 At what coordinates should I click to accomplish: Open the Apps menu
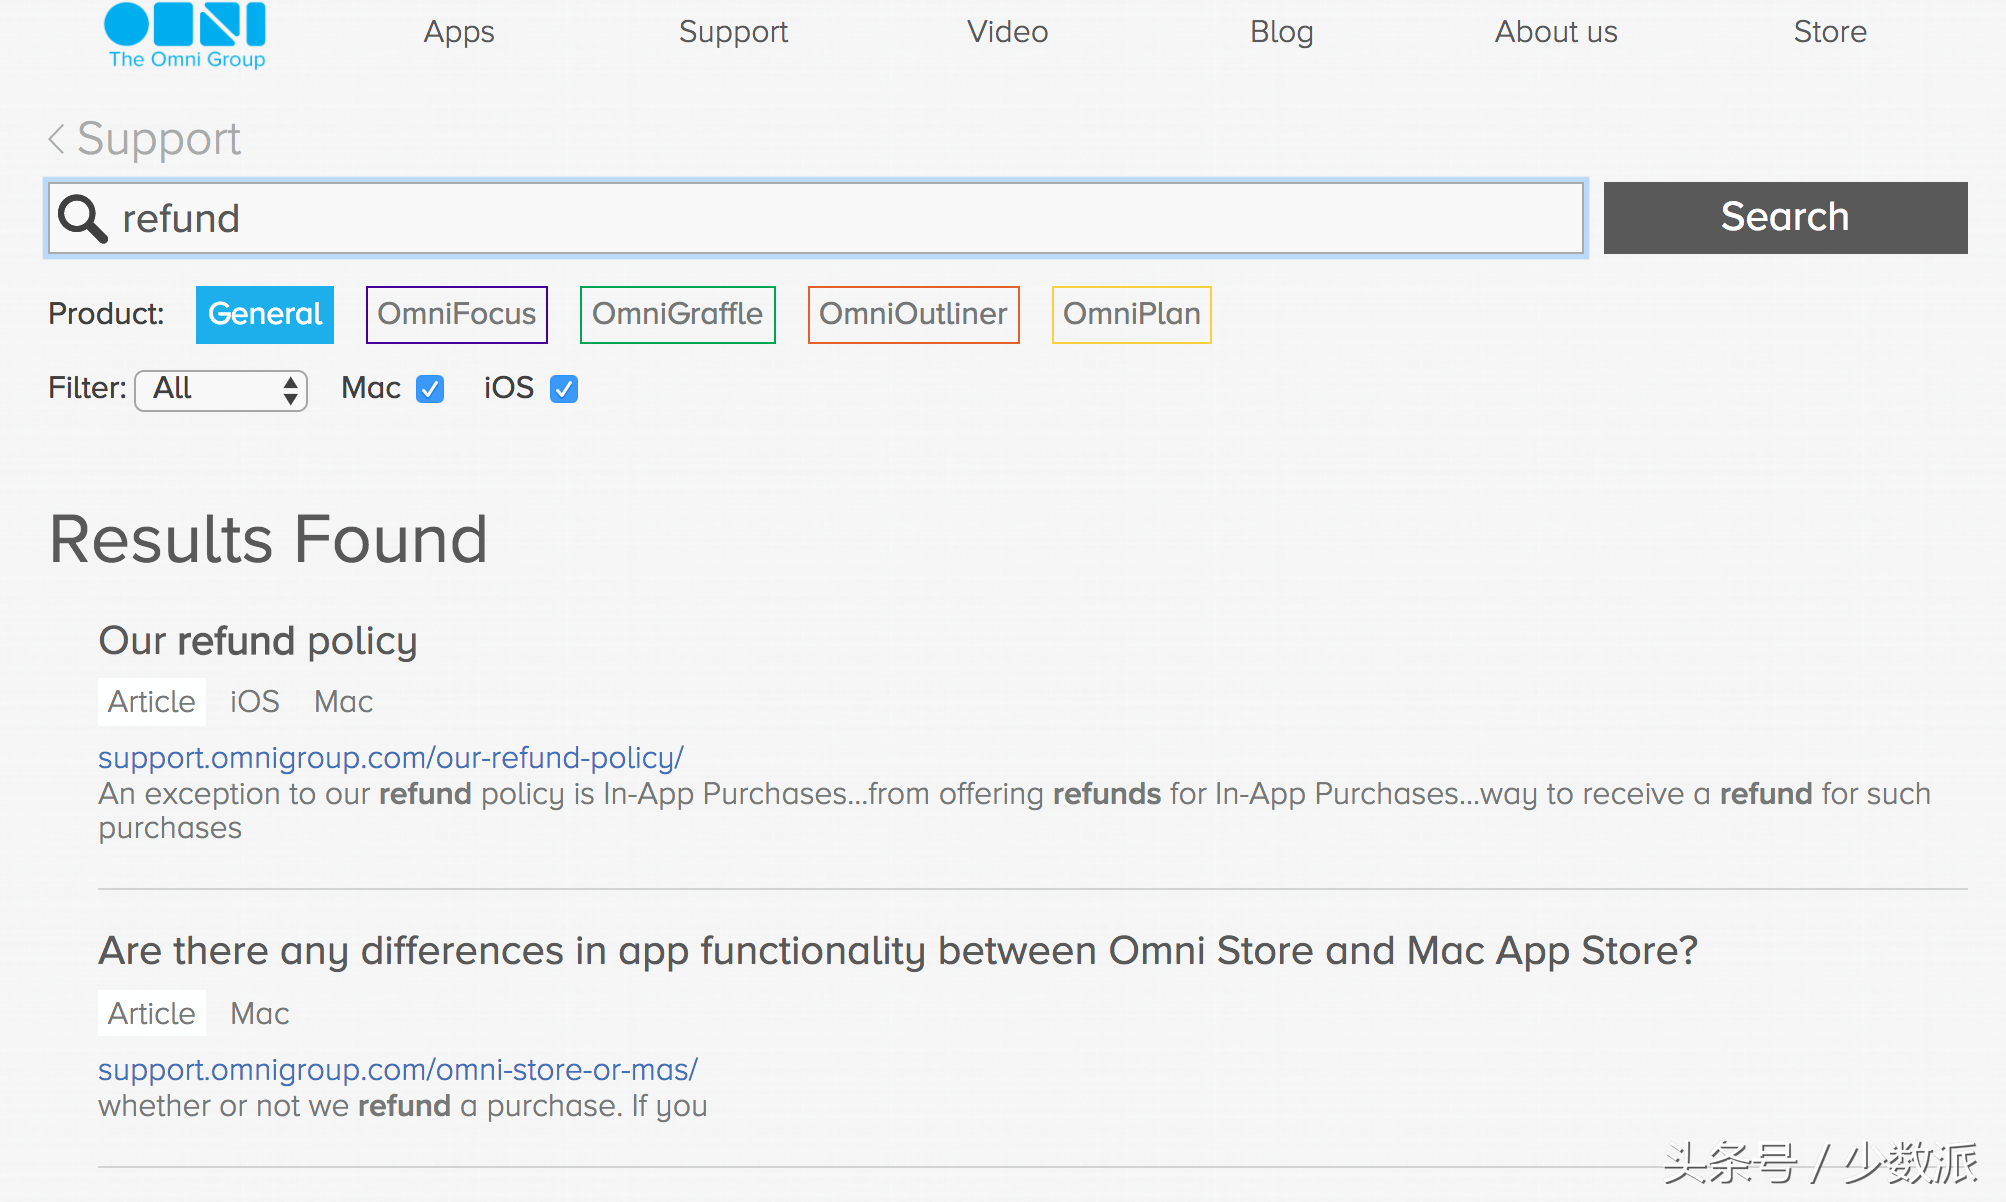pyautogui.click(x=459, y=32)
